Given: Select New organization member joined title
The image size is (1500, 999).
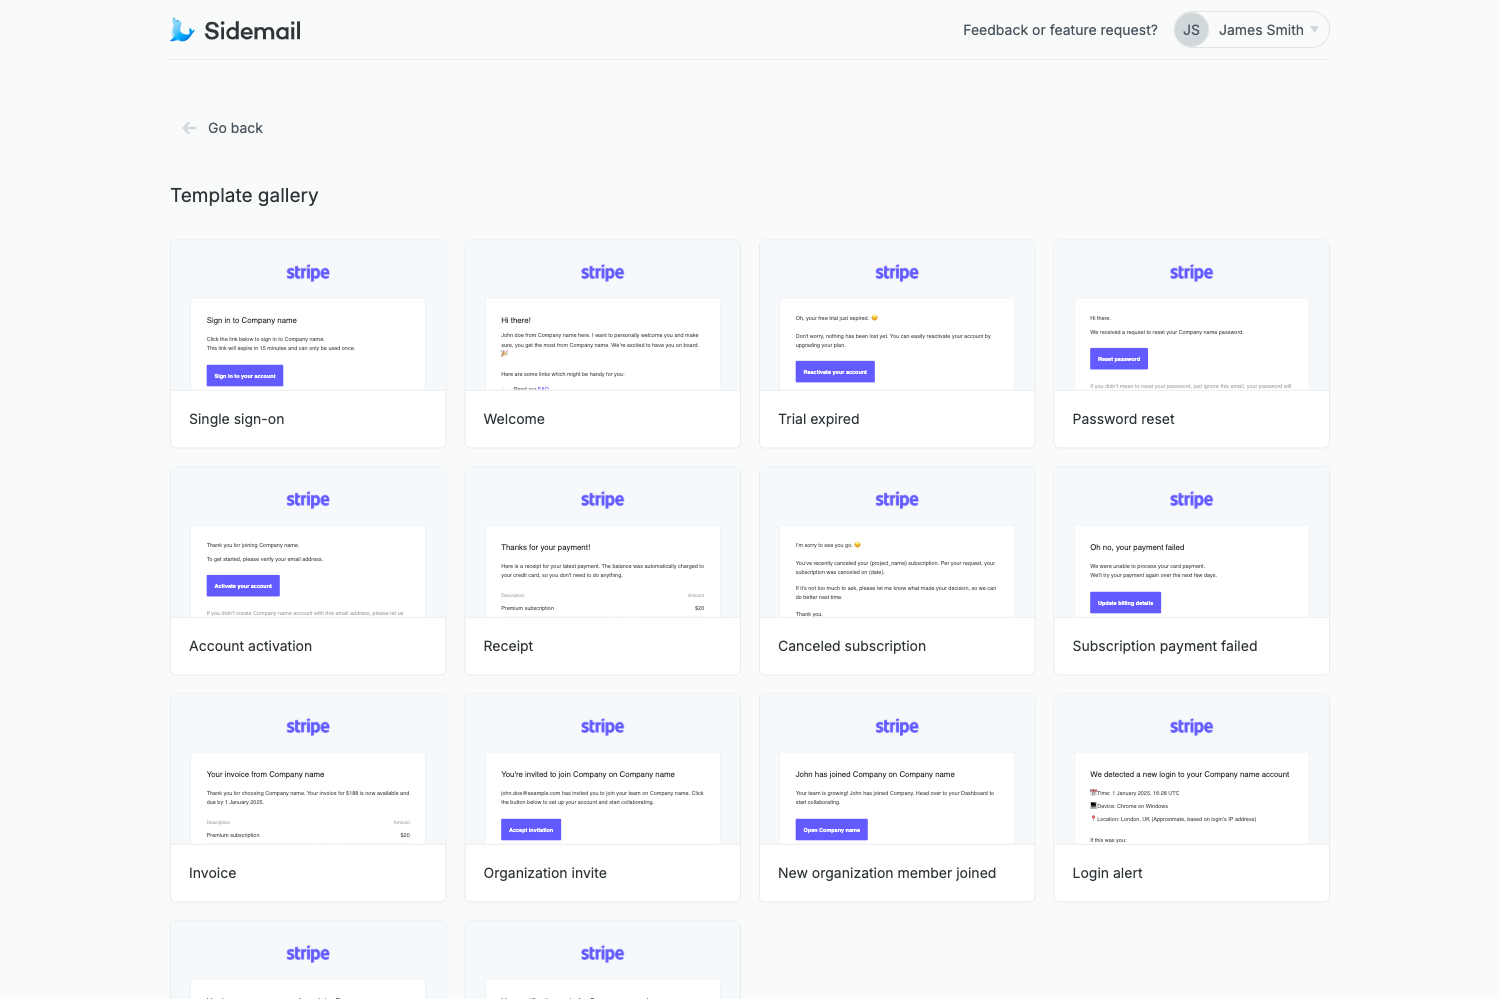Looking at the screenshot, I should 887,873.
